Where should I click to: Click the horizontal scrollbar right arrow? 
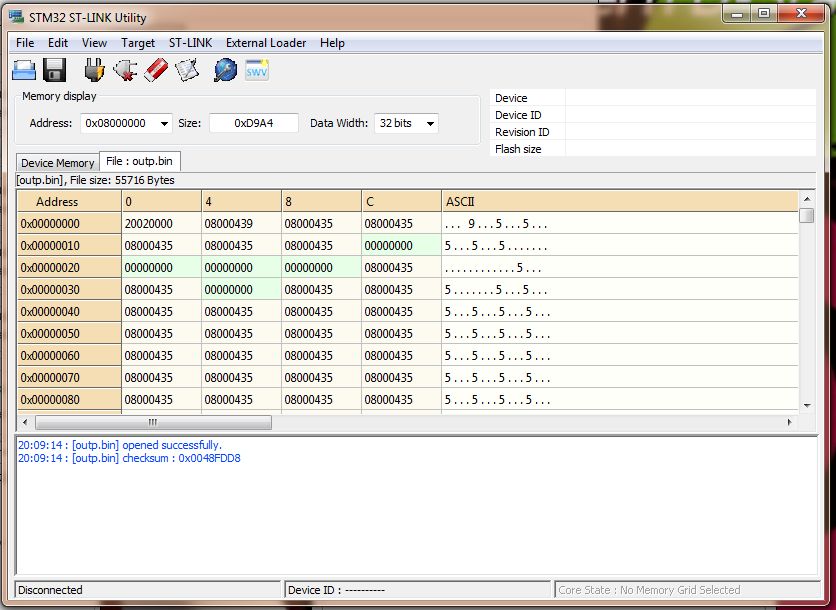790,422
